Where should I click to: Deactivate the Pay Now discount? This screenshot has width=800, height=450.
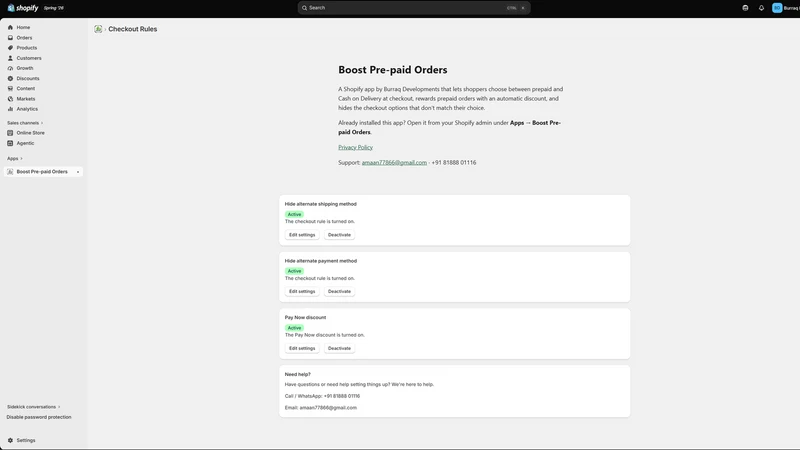coord(339,348)
